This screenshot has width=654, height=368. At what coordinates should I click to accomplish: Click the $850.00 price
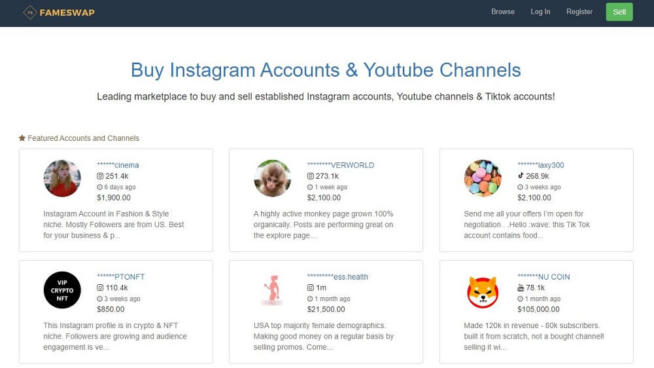coord(111,309)
